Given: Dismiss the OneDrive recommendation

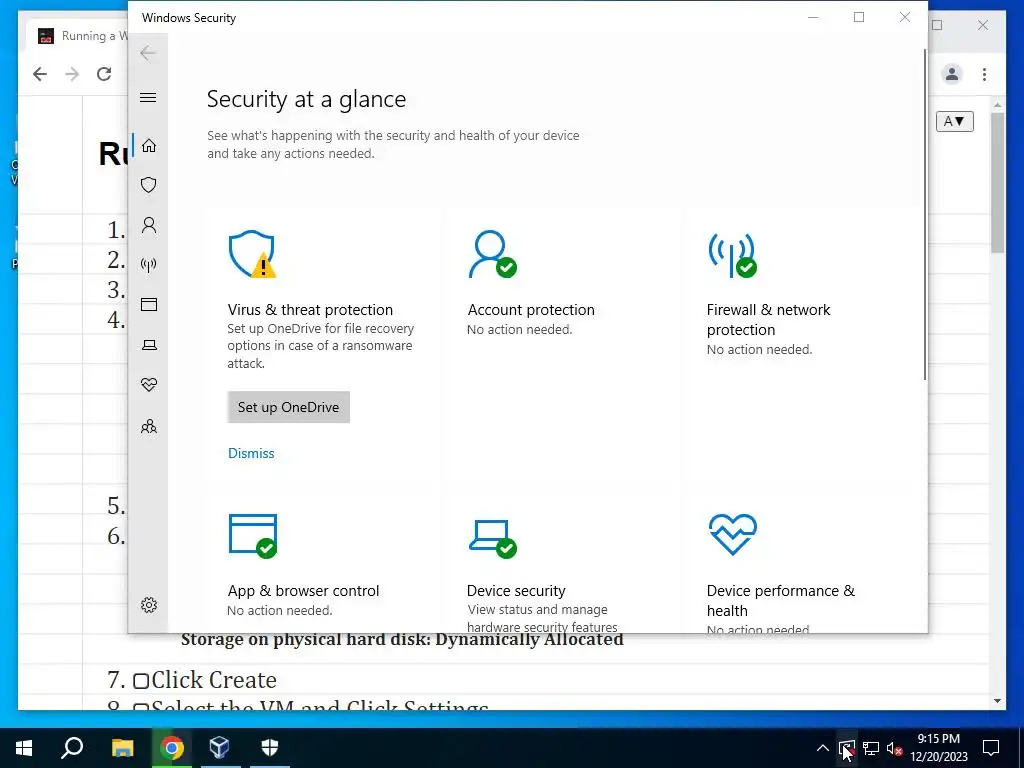Looking at the screenshot, I should (x=251, y=453).
